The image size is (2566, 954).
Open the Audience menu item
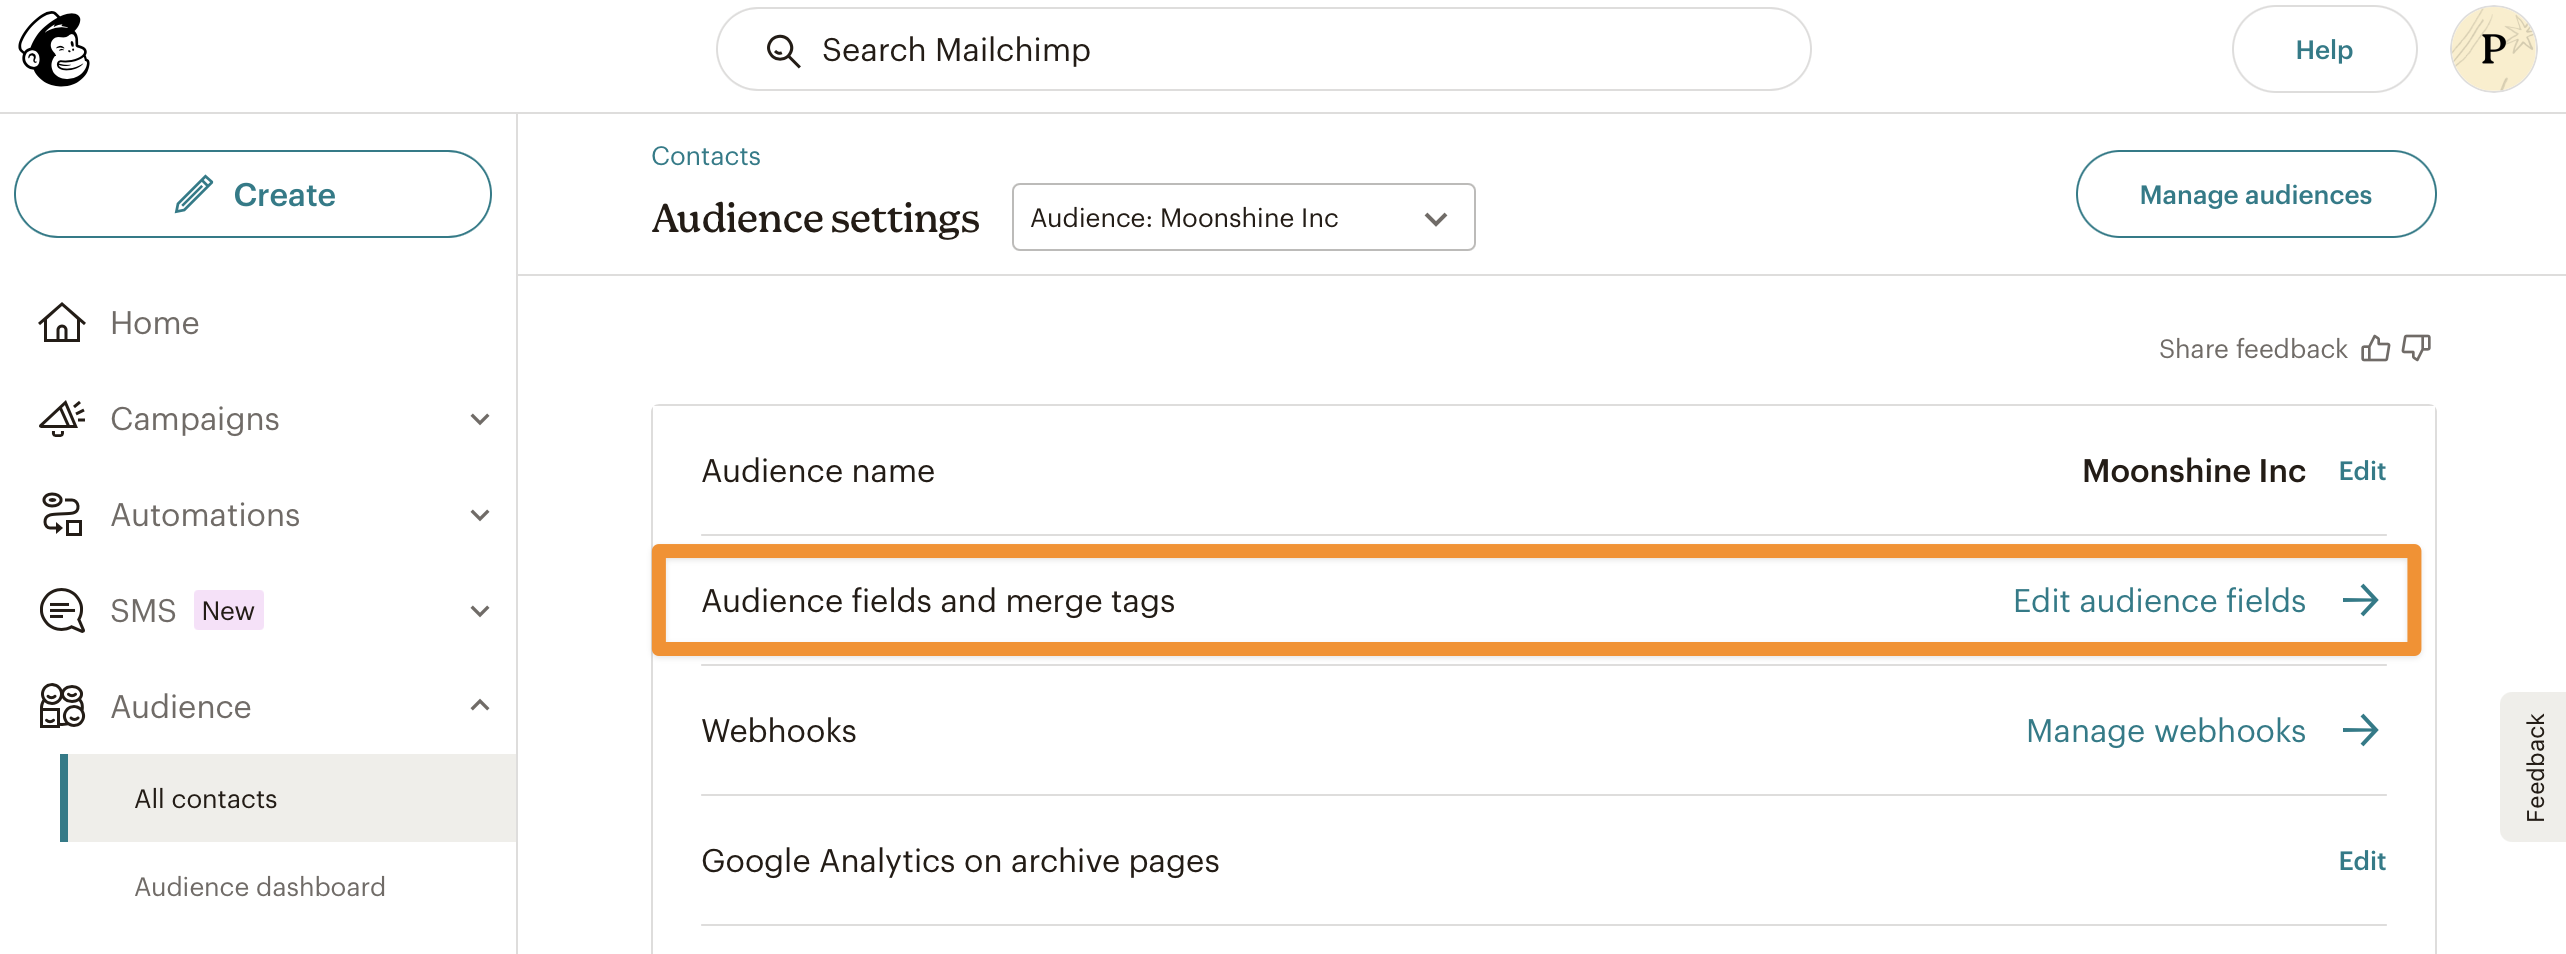tap(181, 707)
